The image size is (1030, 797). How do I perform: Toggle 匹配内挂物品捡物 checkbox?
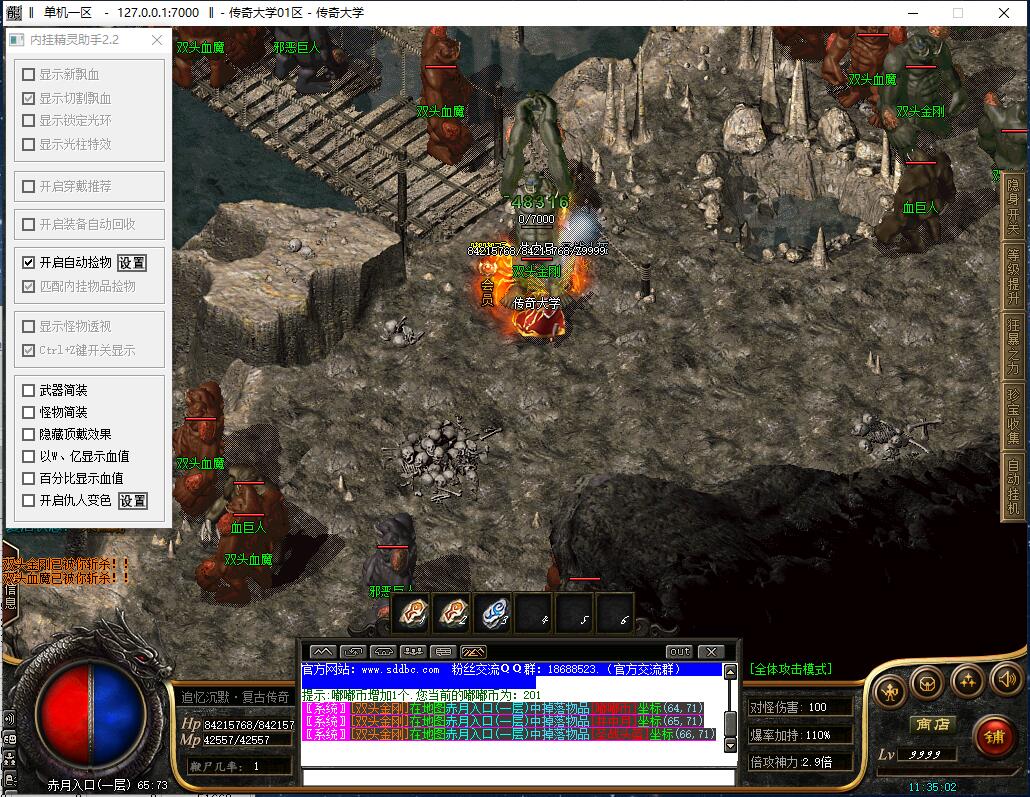pos(28,286)
